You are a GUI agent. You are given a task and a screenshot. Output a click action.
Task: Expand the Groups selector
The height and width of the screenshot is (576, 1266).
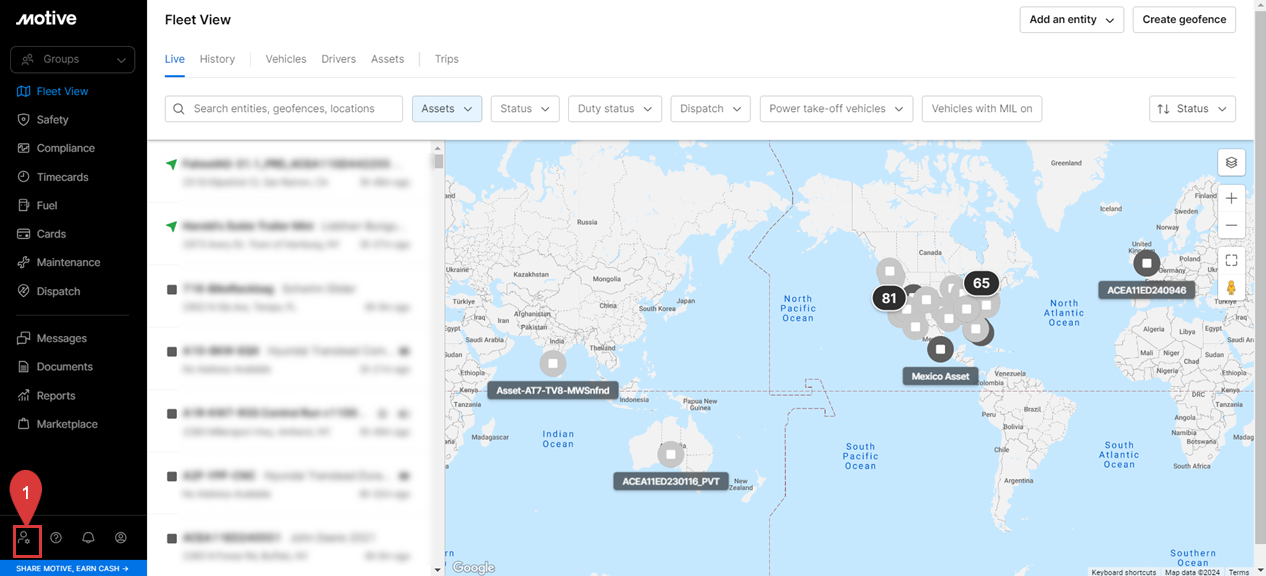click(72, 60)
